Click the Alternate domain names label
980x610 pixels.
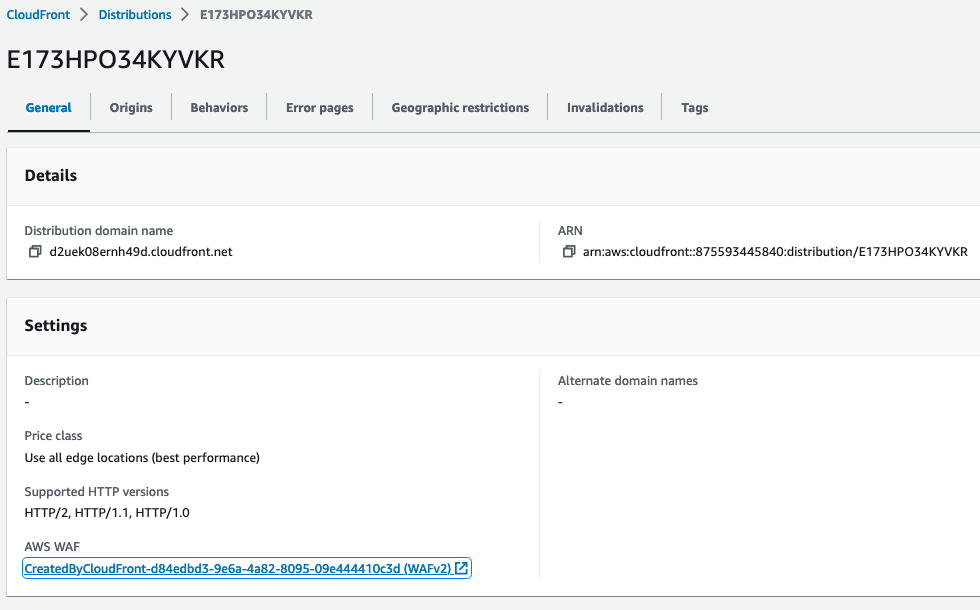click(x=628, y=381)
